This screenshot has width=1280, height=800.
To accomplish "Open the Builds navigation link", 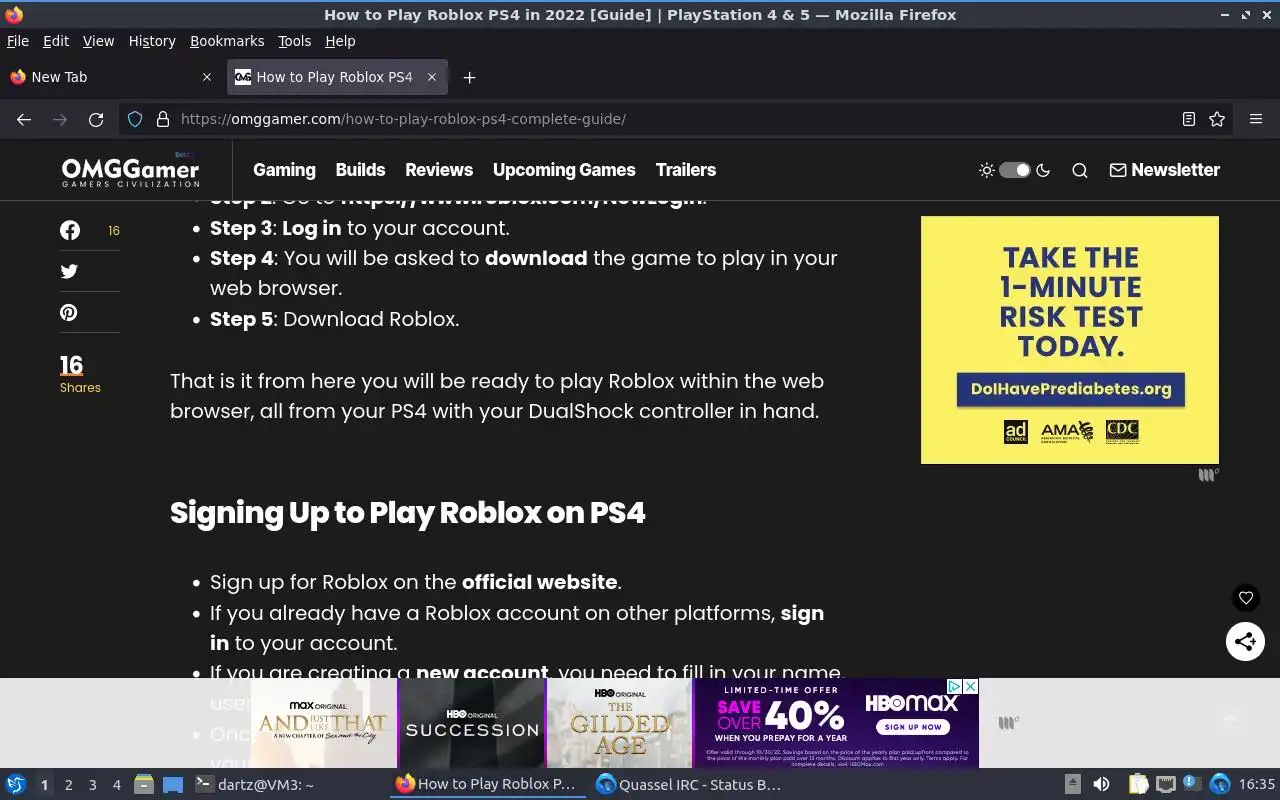I will coord(360,170).
